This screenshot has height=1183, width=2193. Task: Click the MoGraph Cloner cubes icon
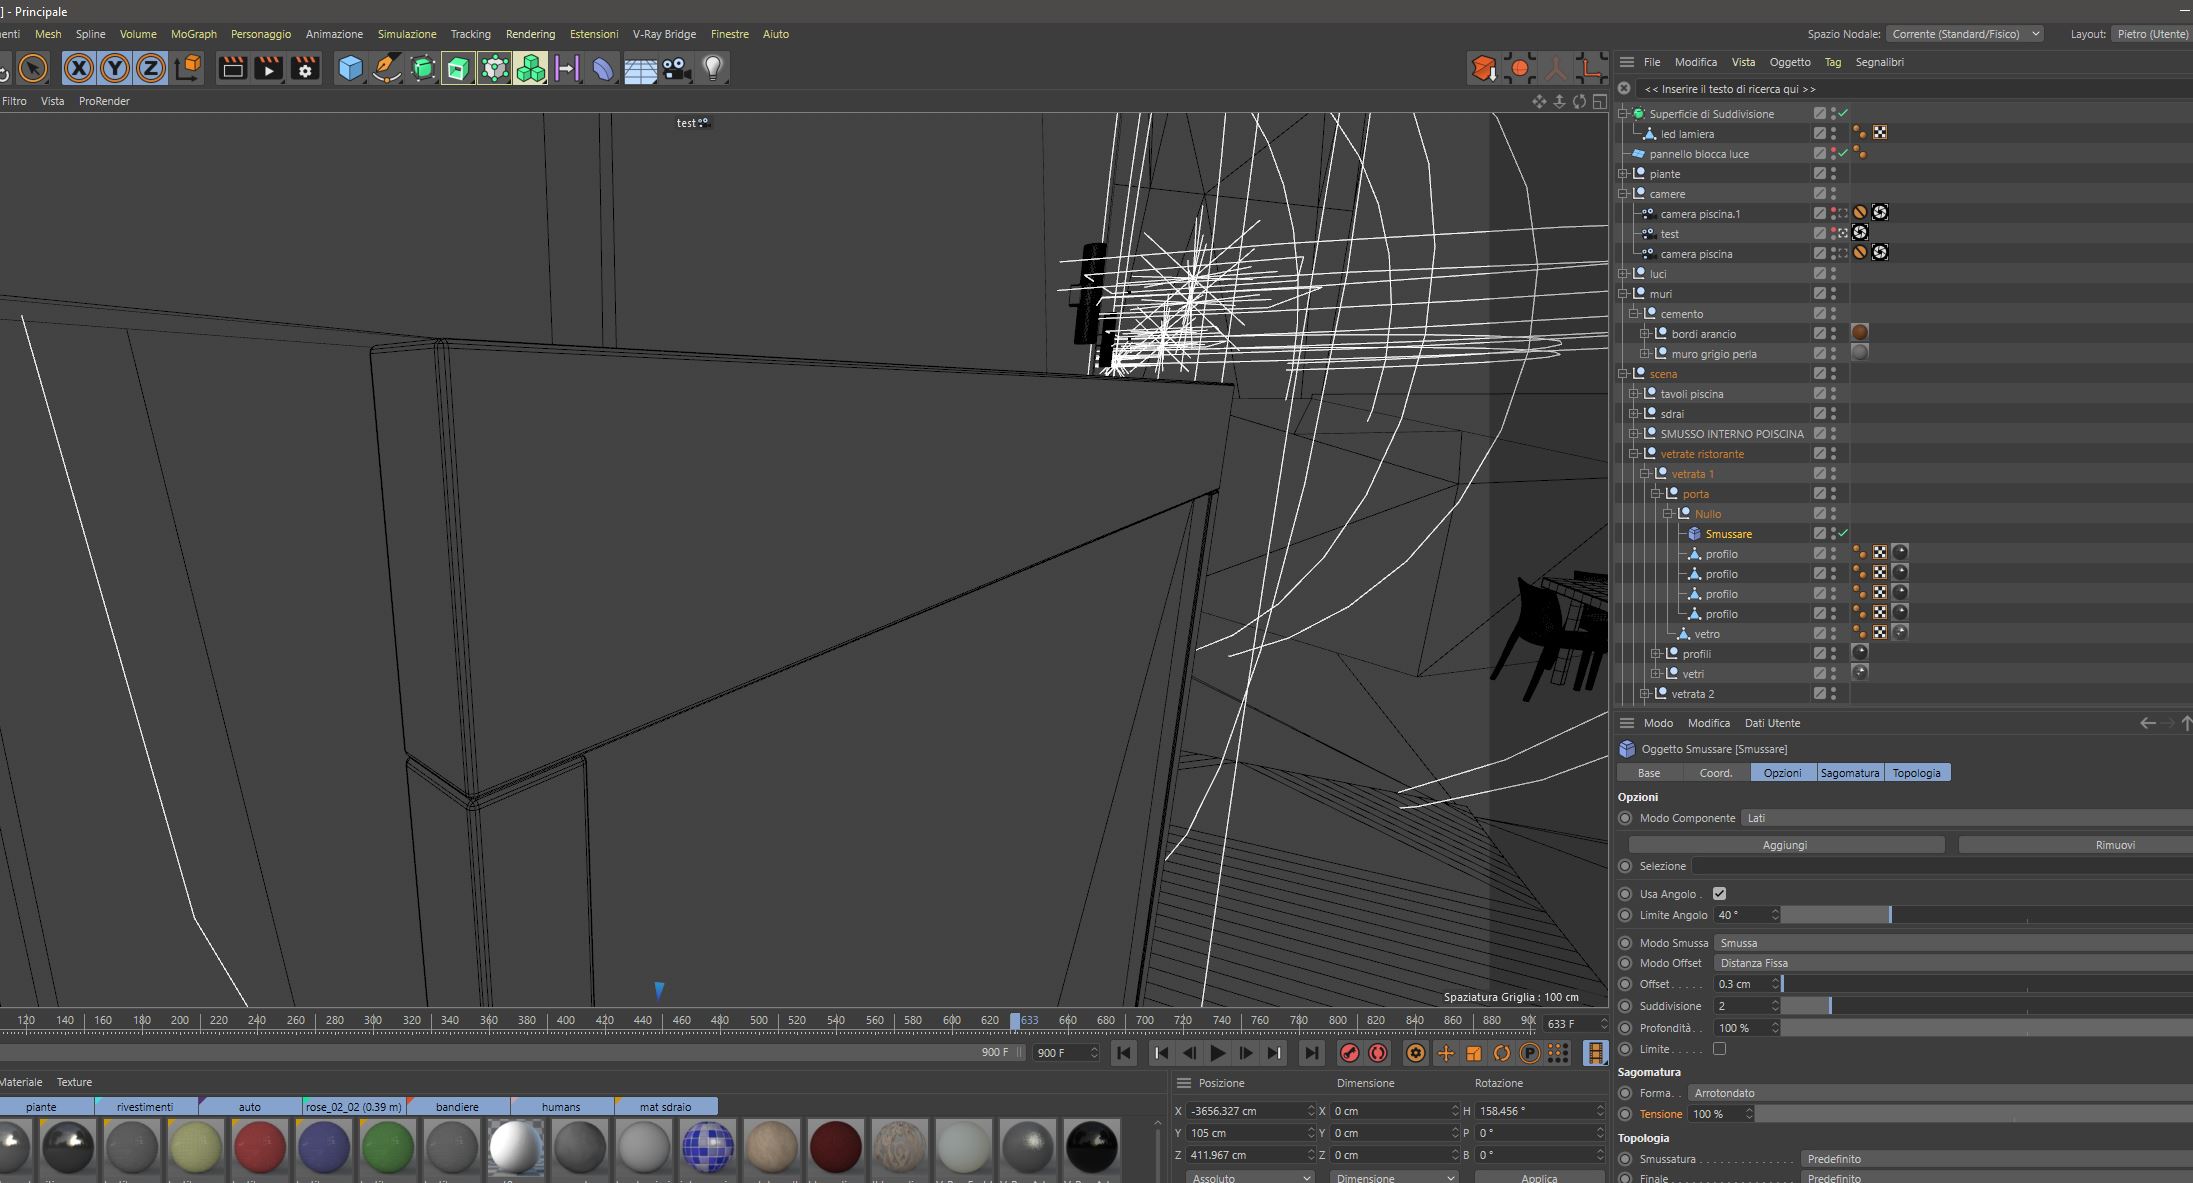tap(531, 68)
